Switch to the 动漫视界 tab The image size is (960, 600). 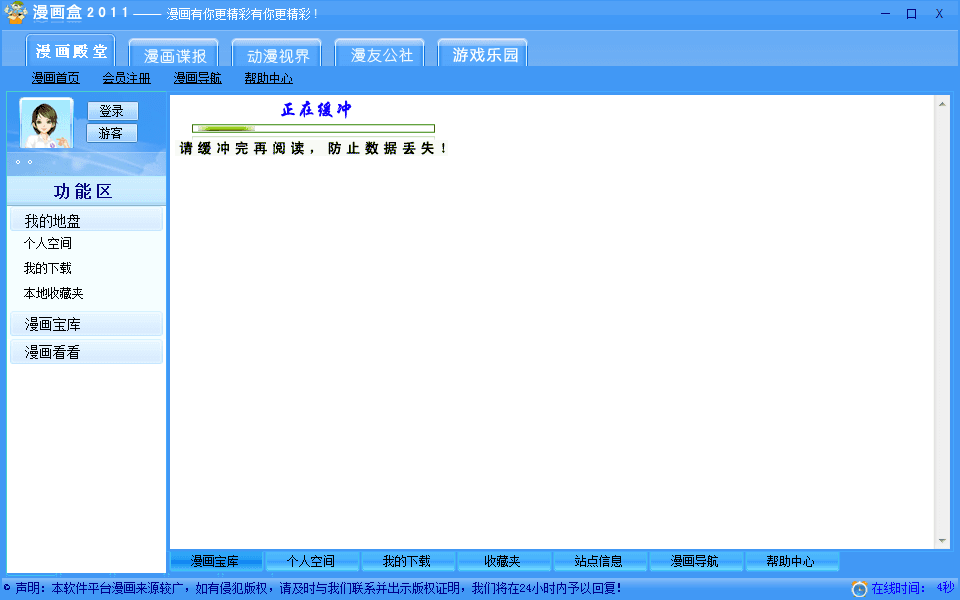[276, 55]
